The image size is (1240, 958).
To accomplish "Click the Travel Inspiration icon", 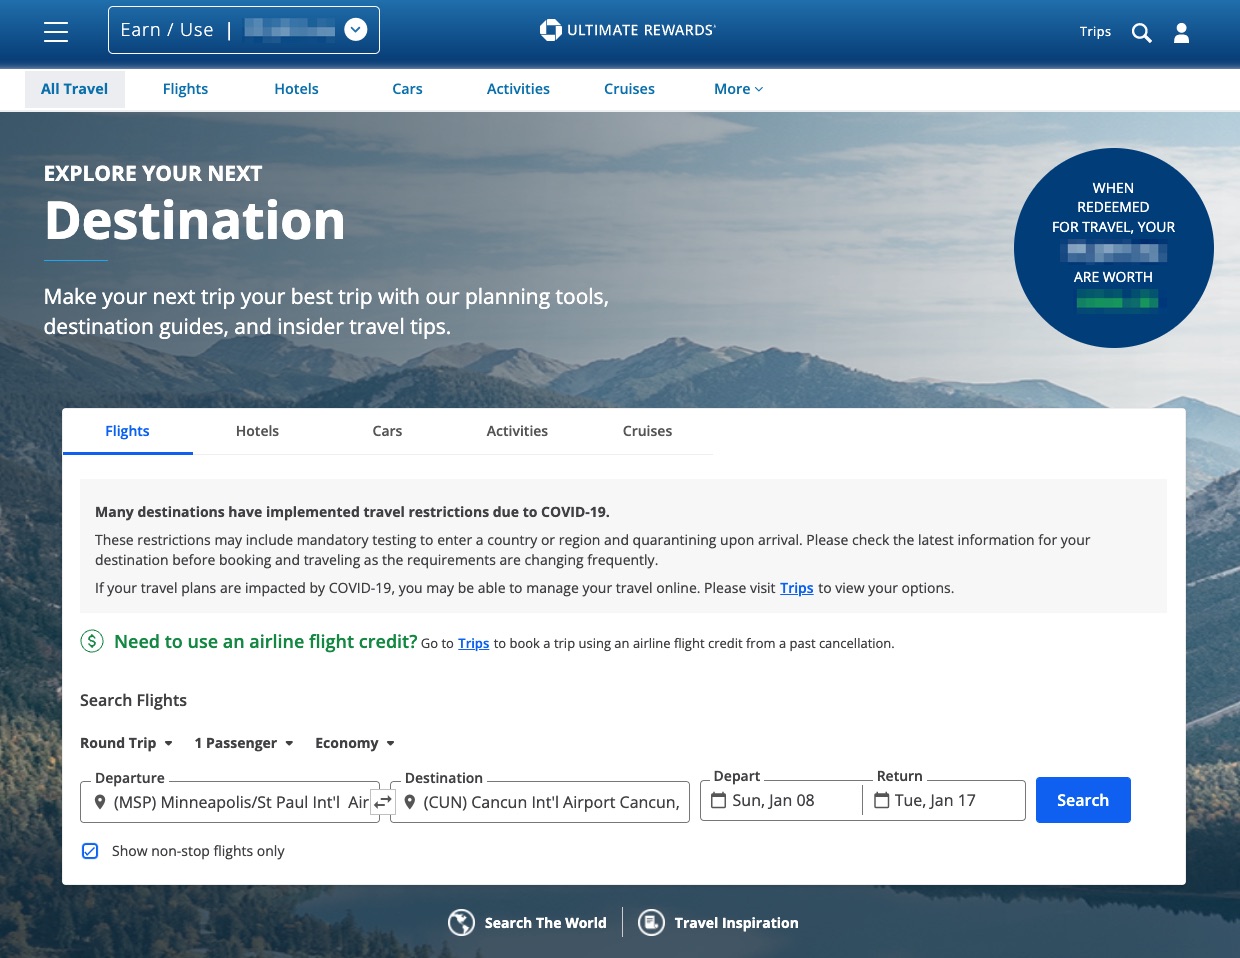I will coord(651,922).
